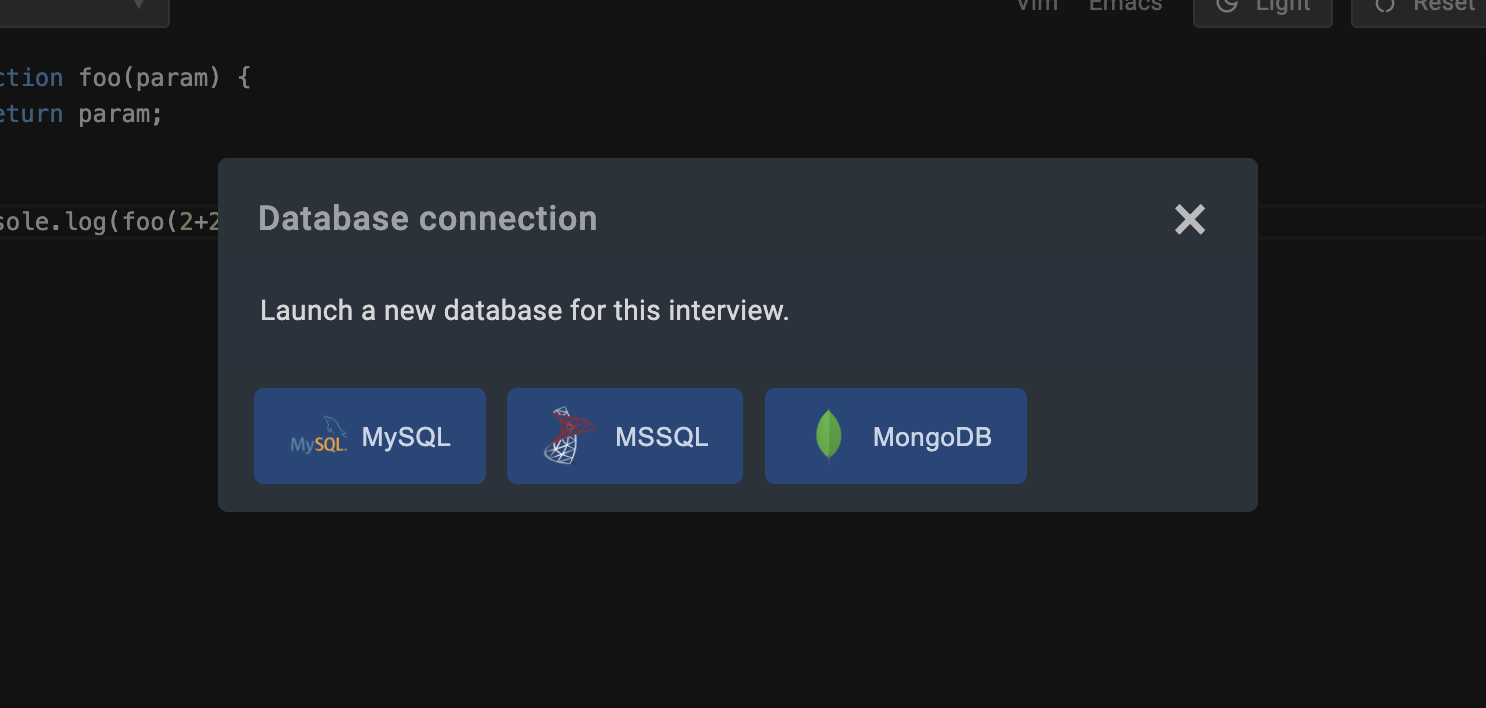
Task: Enable Emacs keybindings mode
Action: [1125, 5]
